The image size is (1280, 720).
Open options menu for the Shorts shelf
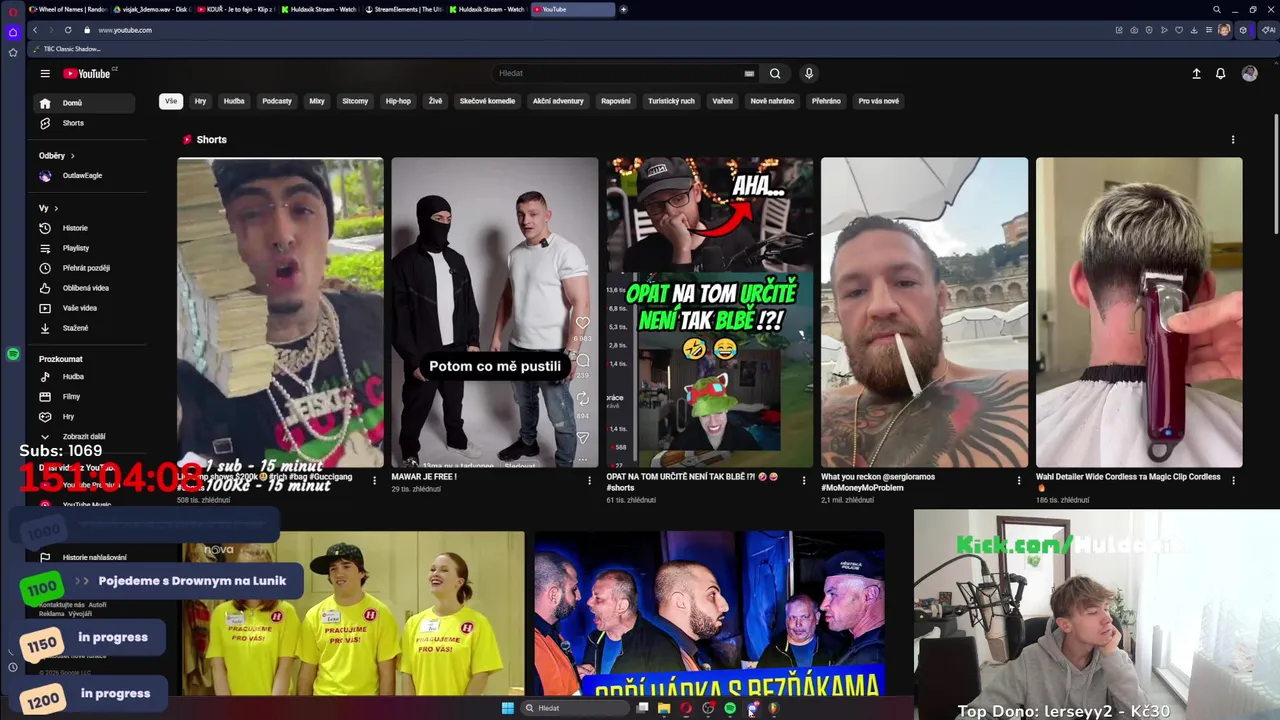[1233, 140]
